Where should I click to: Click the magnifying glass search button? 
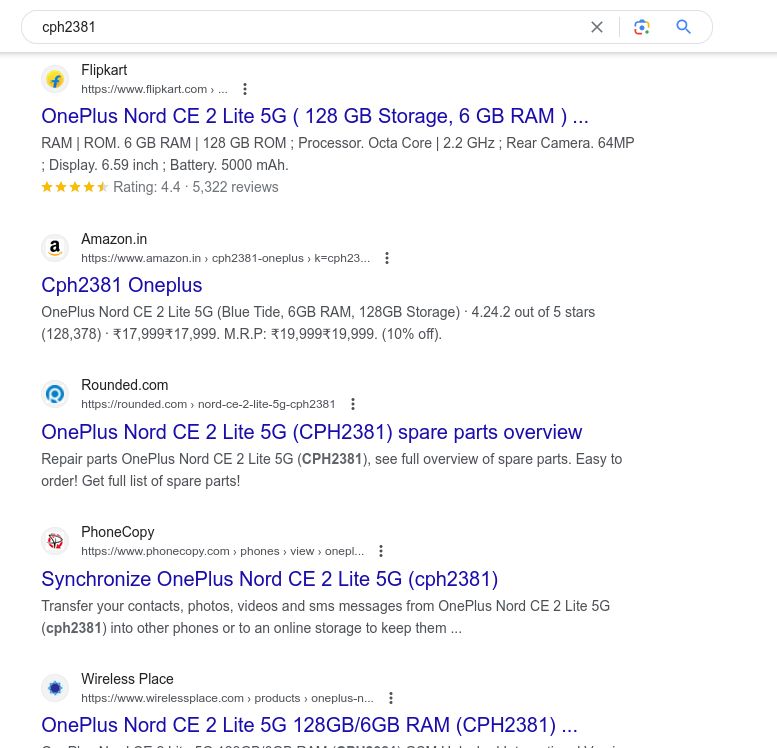tap(684, 27)
